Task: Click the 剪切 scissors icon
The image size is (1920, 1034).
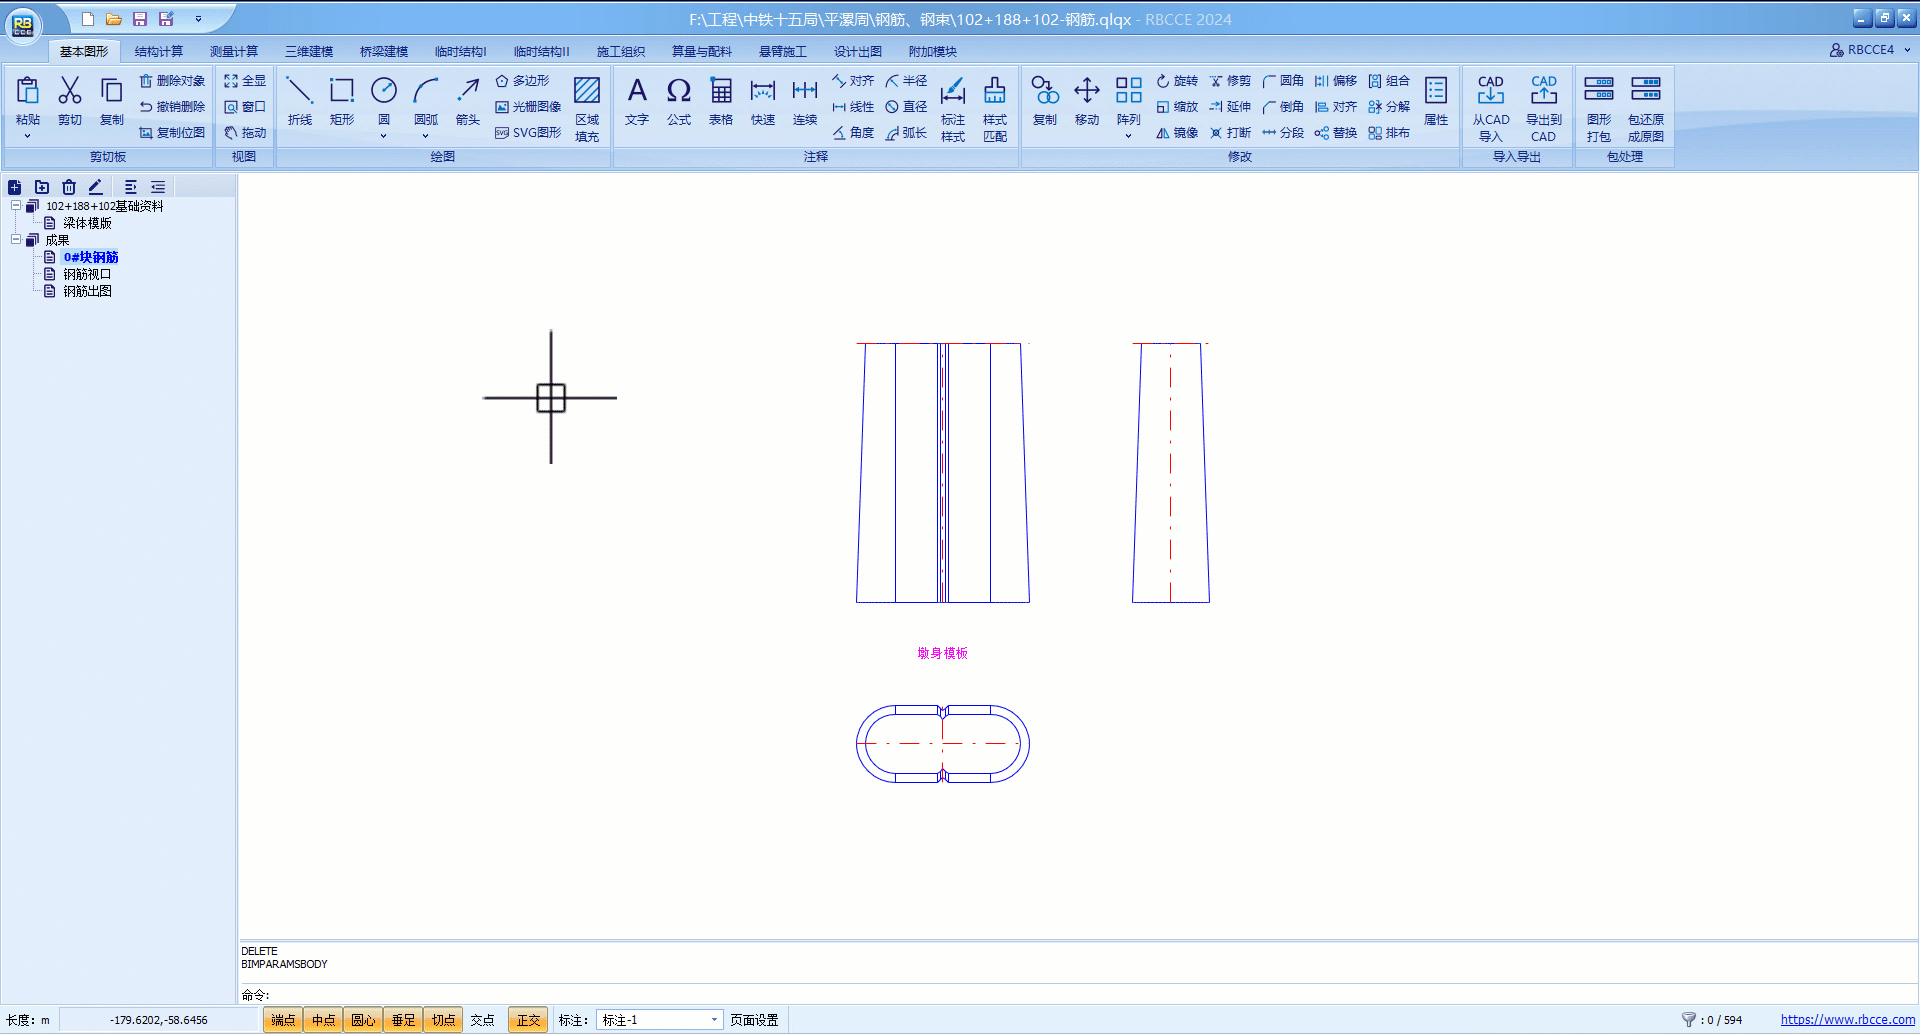Action: (70, 100)
